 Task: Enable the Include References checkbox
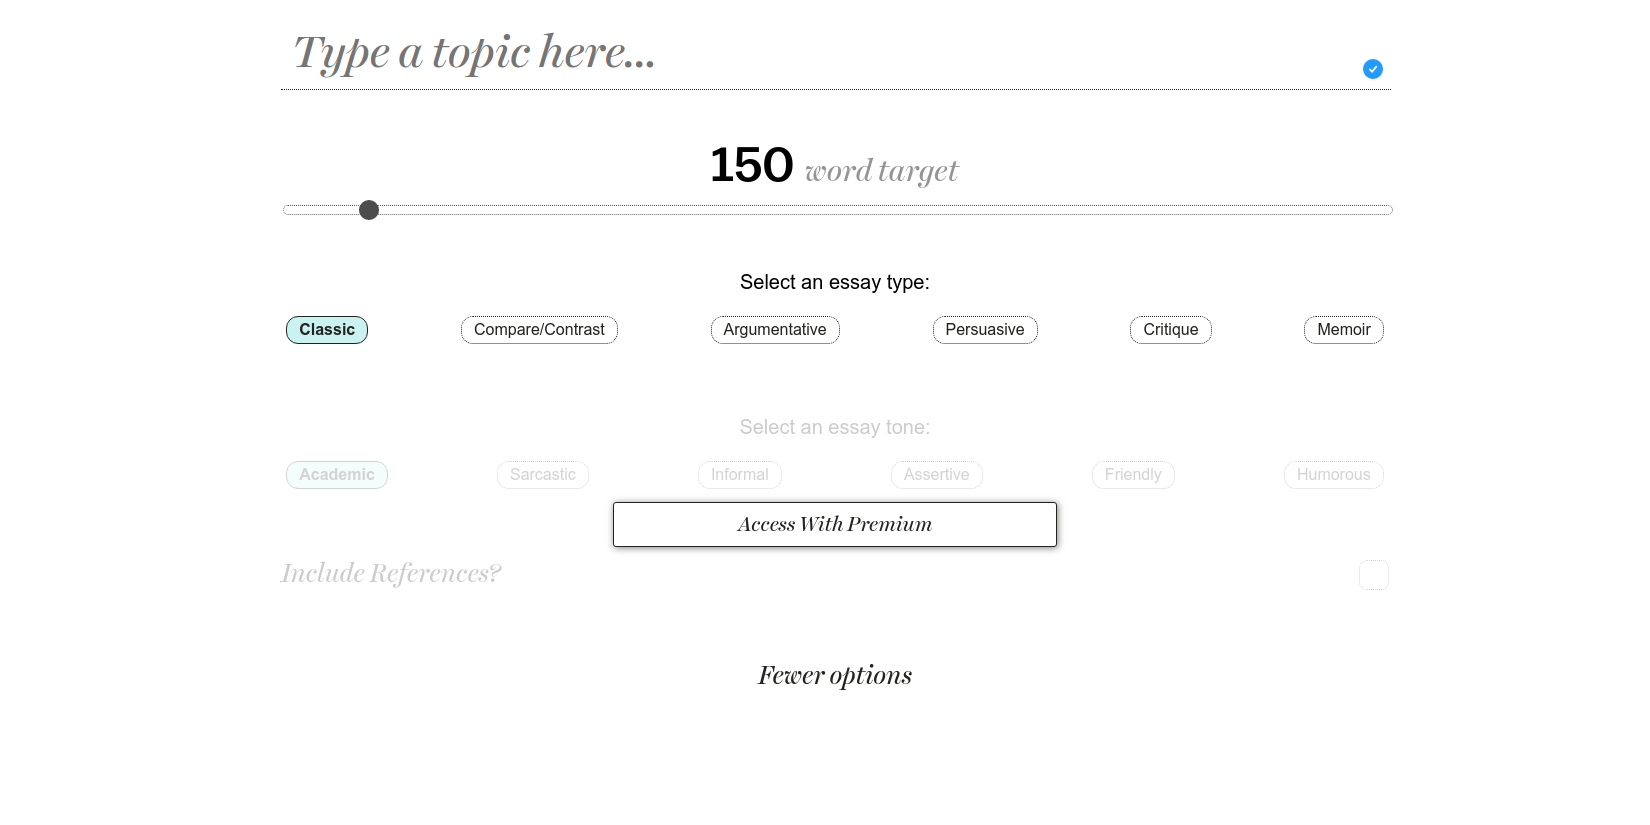1373,575
